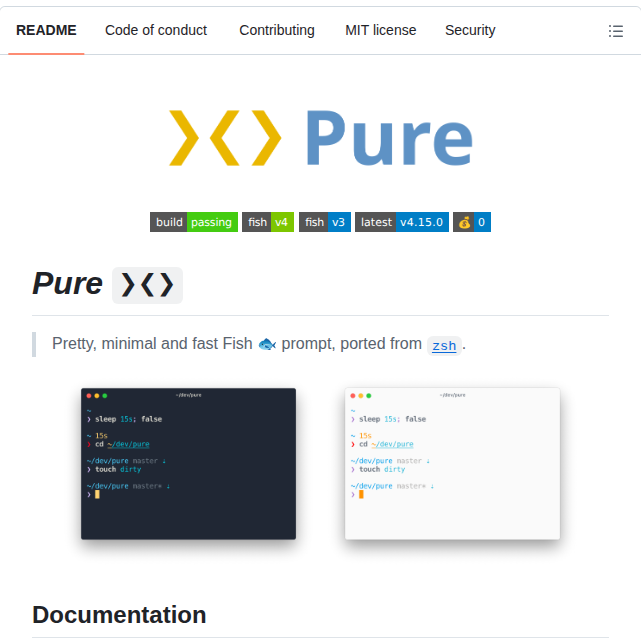This screenshot has height=641, width=641.
Task: Follow the zsh link in description
Action: 444,345
